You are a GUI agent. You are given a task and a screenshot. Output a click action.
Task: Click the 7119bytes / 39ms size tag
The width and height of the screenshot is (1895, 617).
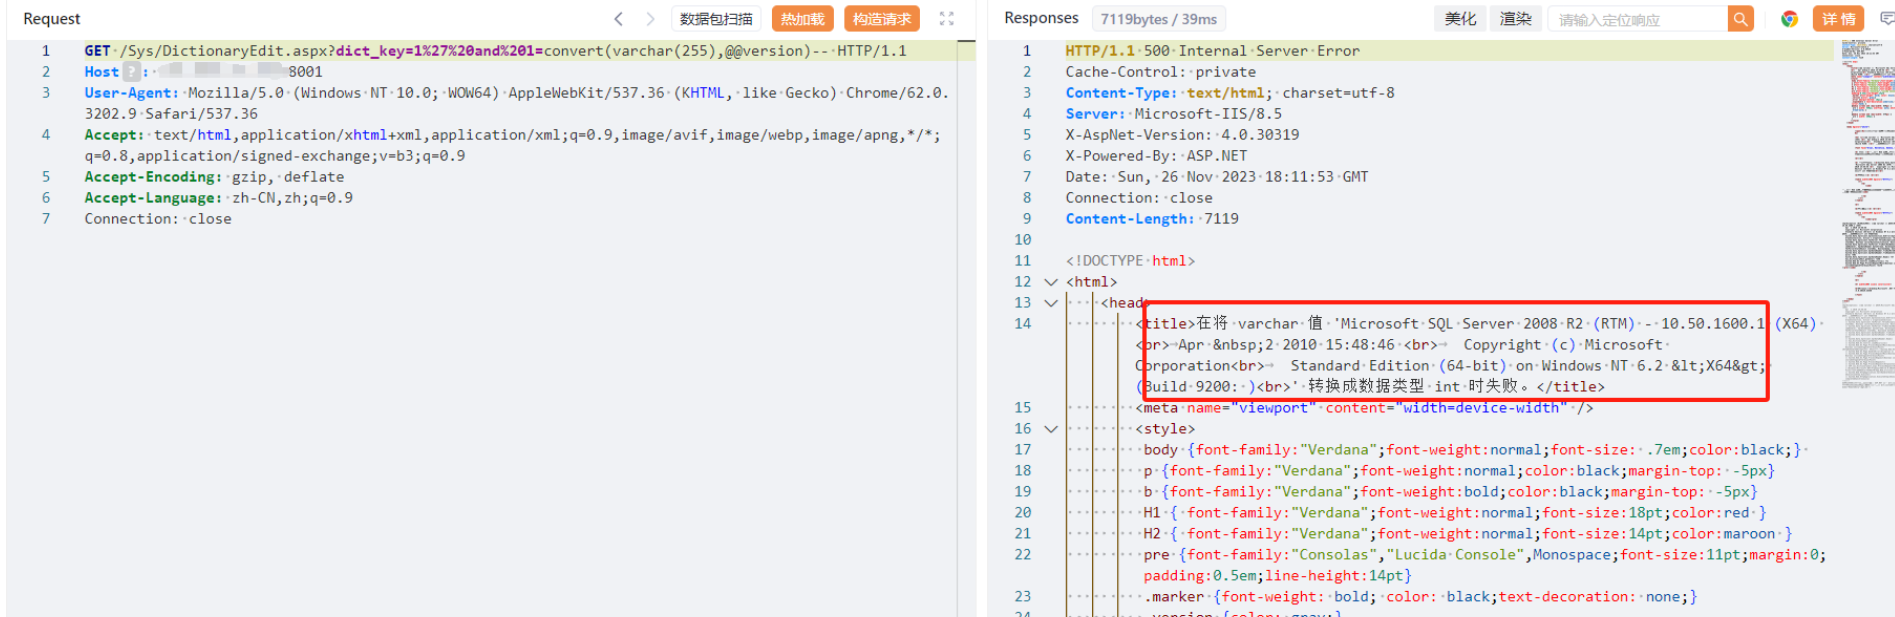(1159, 19)
